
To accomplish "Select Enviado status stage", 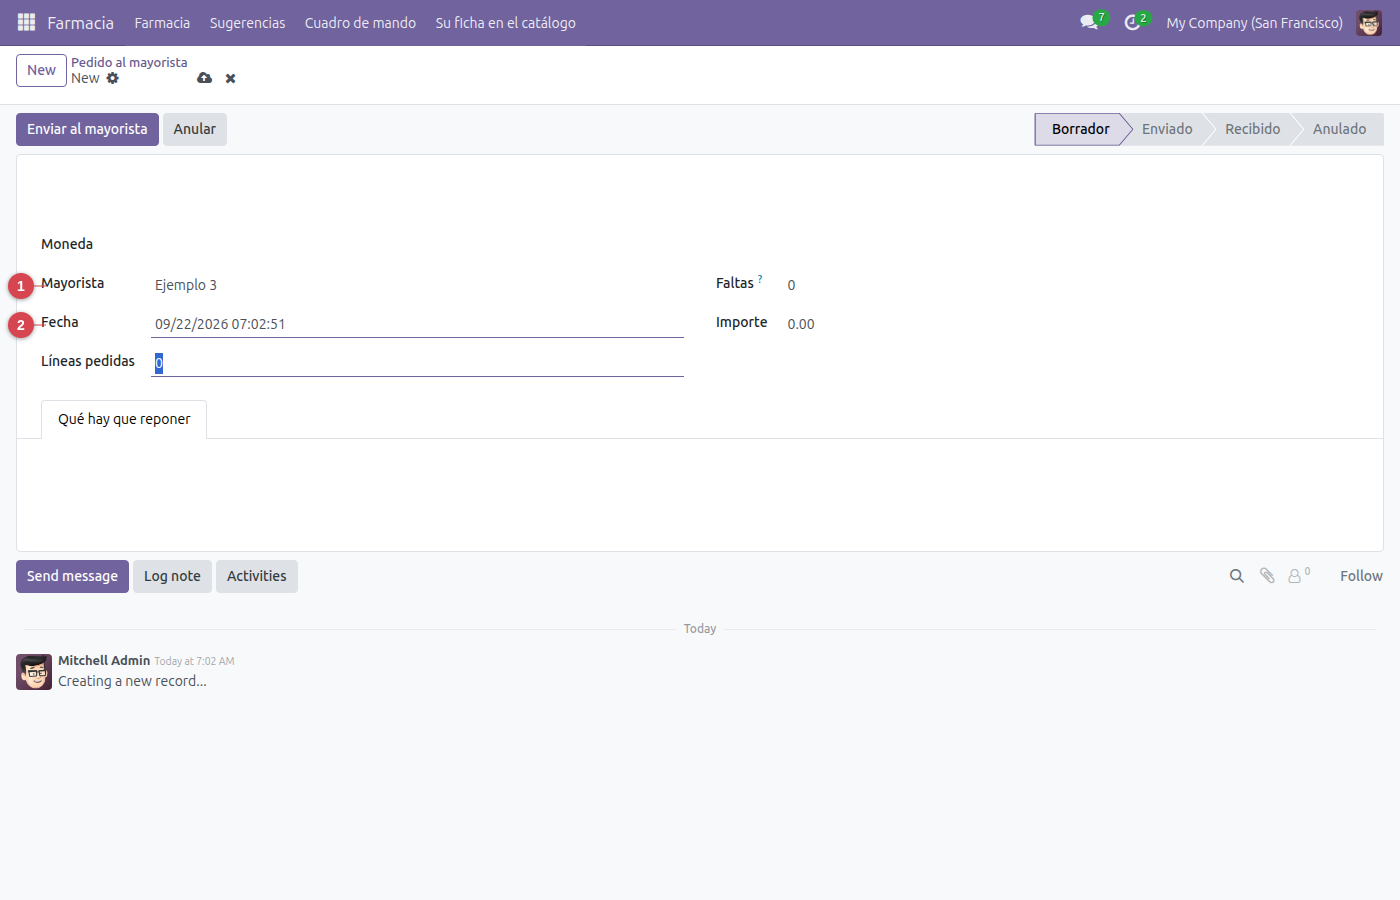I will coord(1167,129).
